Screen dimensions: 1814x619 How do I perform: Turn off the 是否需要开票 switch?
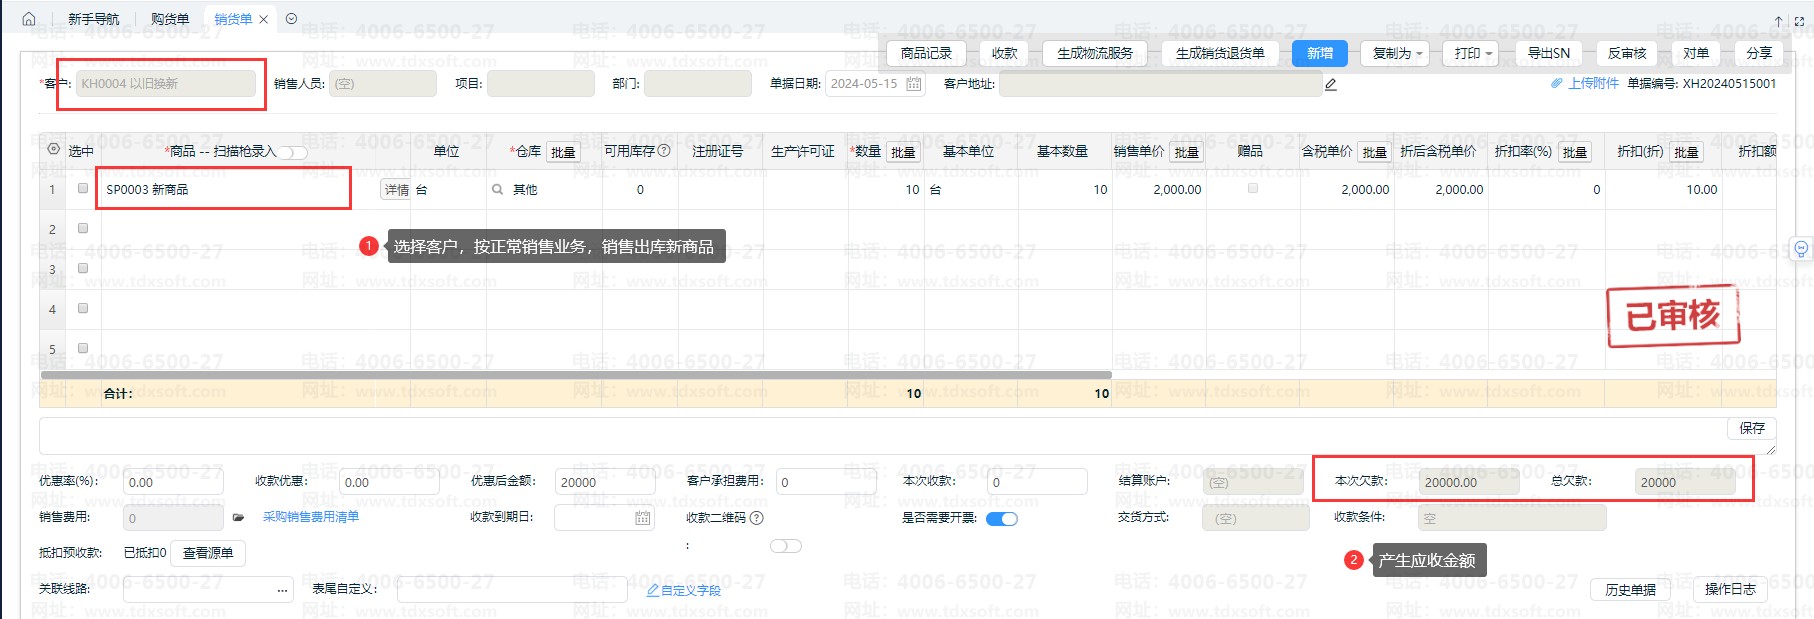[1001, 518]
